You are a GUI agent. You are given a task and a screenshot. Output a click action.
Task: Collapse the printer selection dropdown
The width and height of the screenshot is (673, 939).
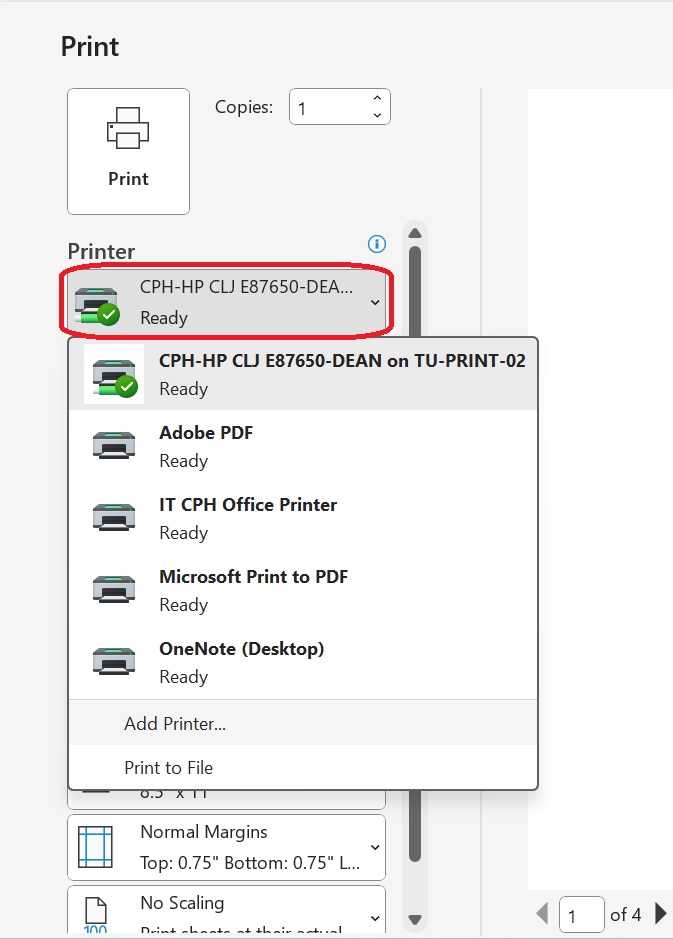pos(226,302)
